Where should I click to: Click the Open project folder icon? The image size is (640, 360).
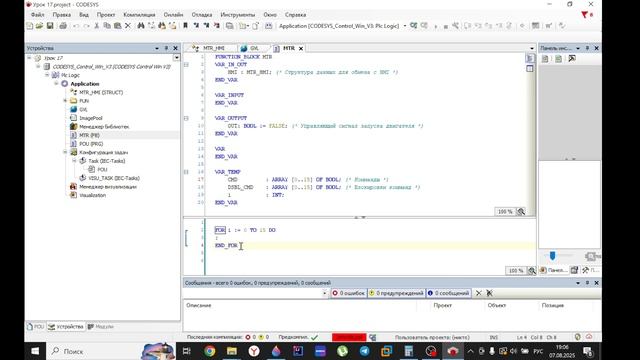coord(39,26)
